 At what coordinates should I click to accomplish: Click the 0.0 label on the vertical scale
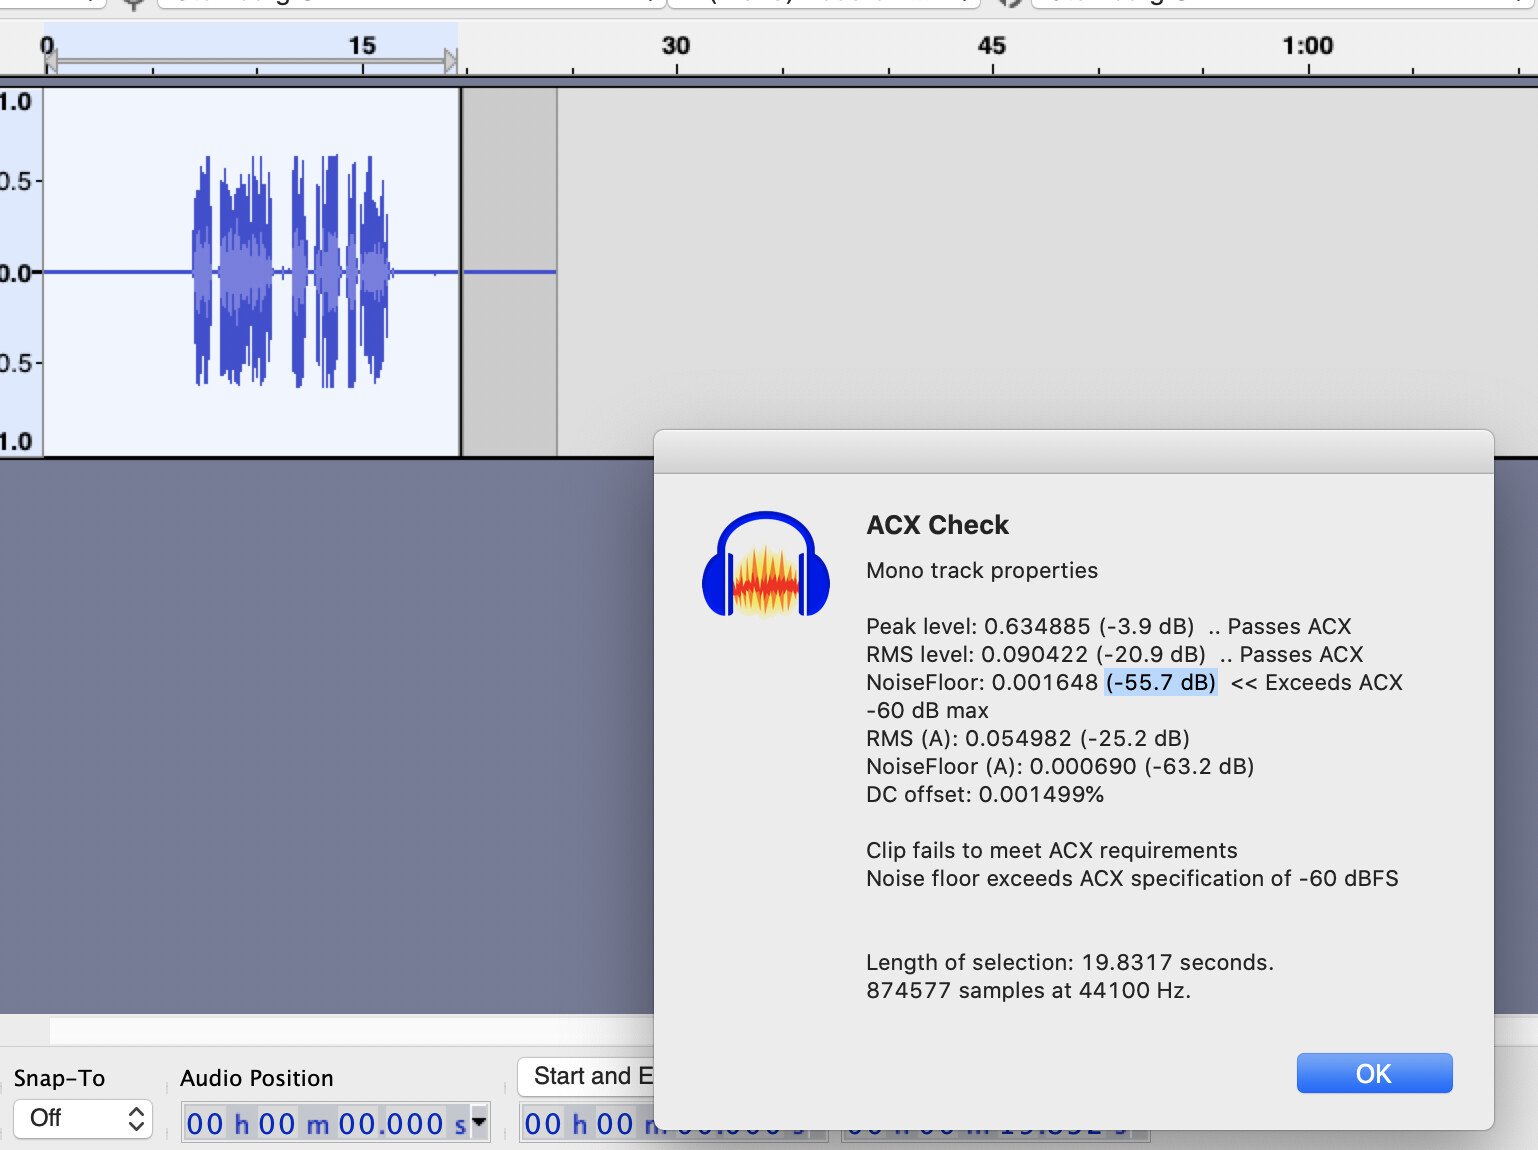pos(17,273)
